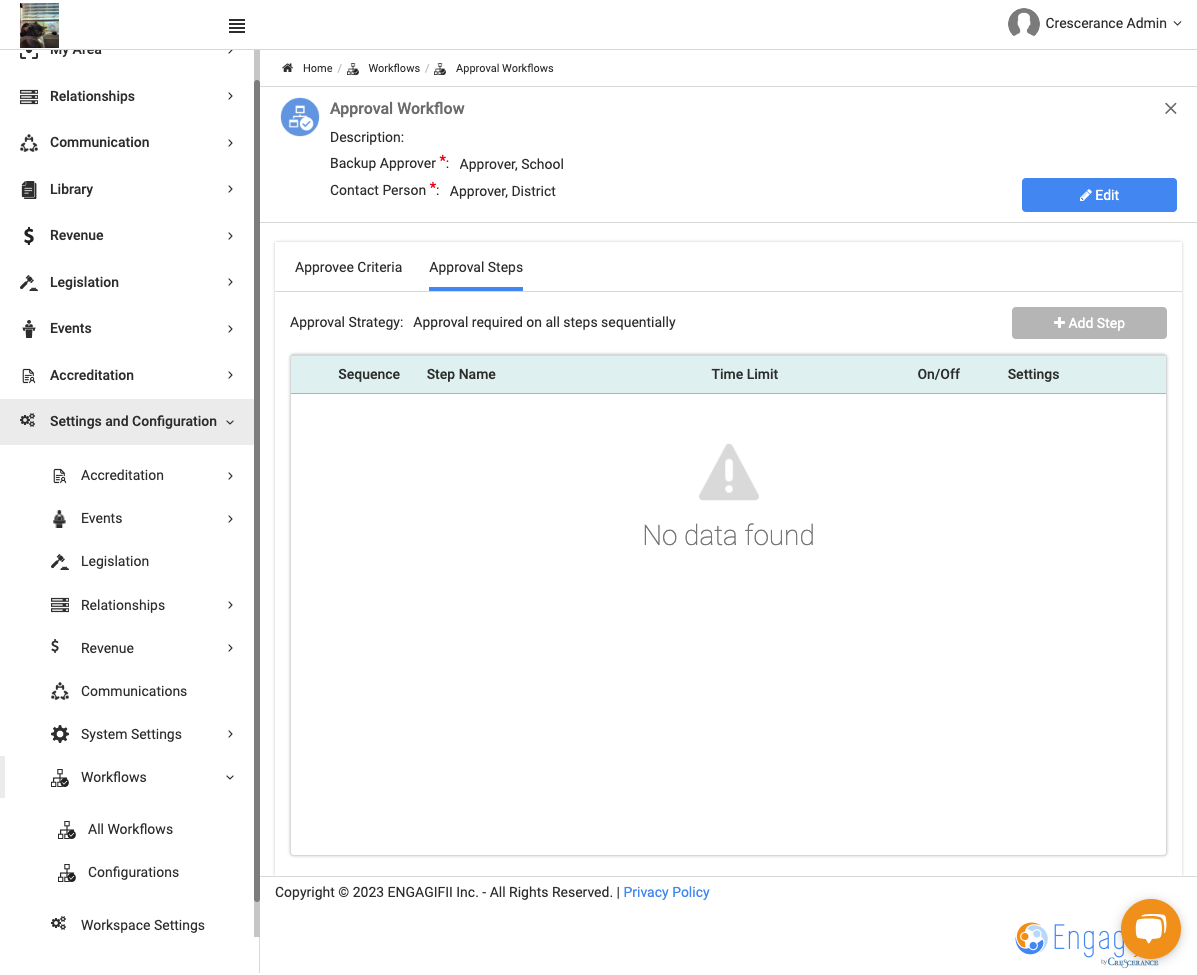Click the Add Step button

[1089, 324]
